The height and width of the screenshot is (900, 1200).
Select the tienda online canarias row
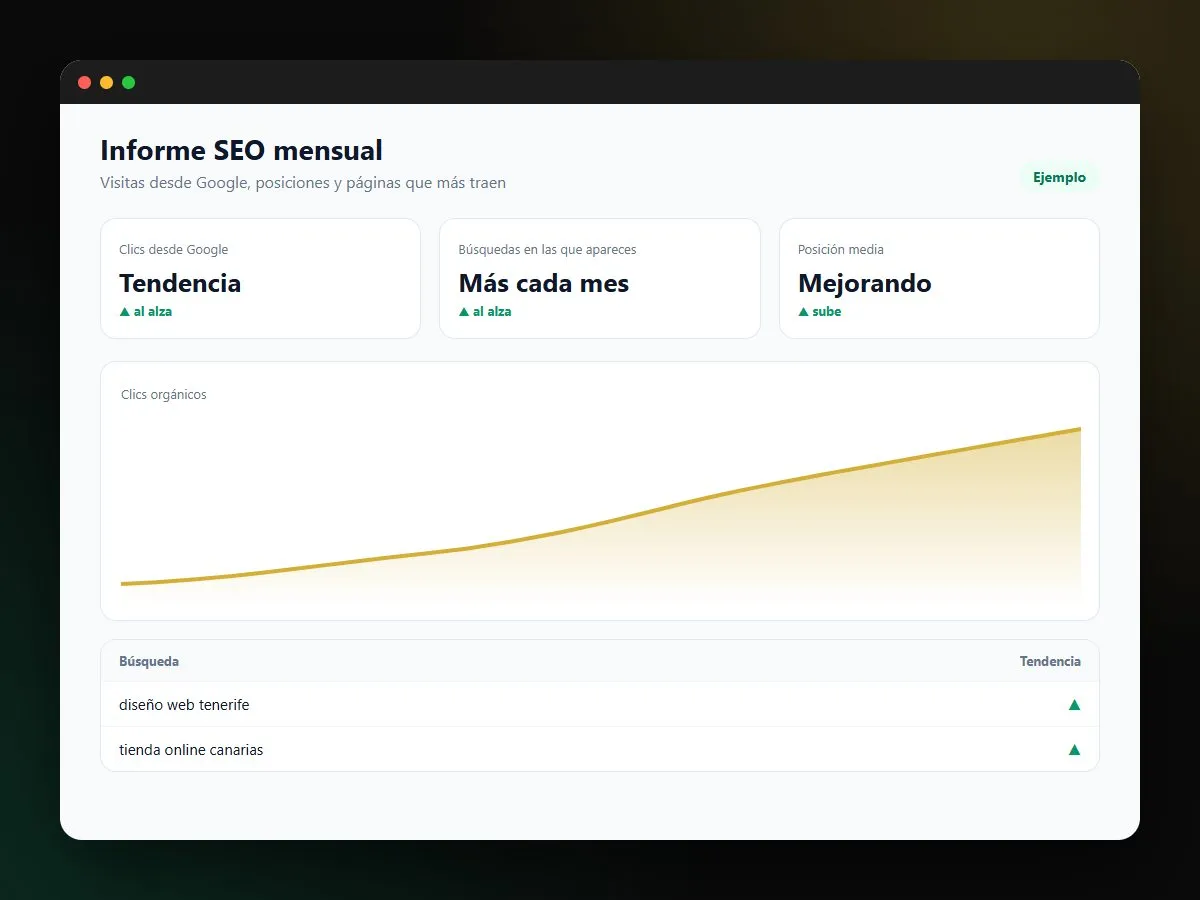point(600,749)
